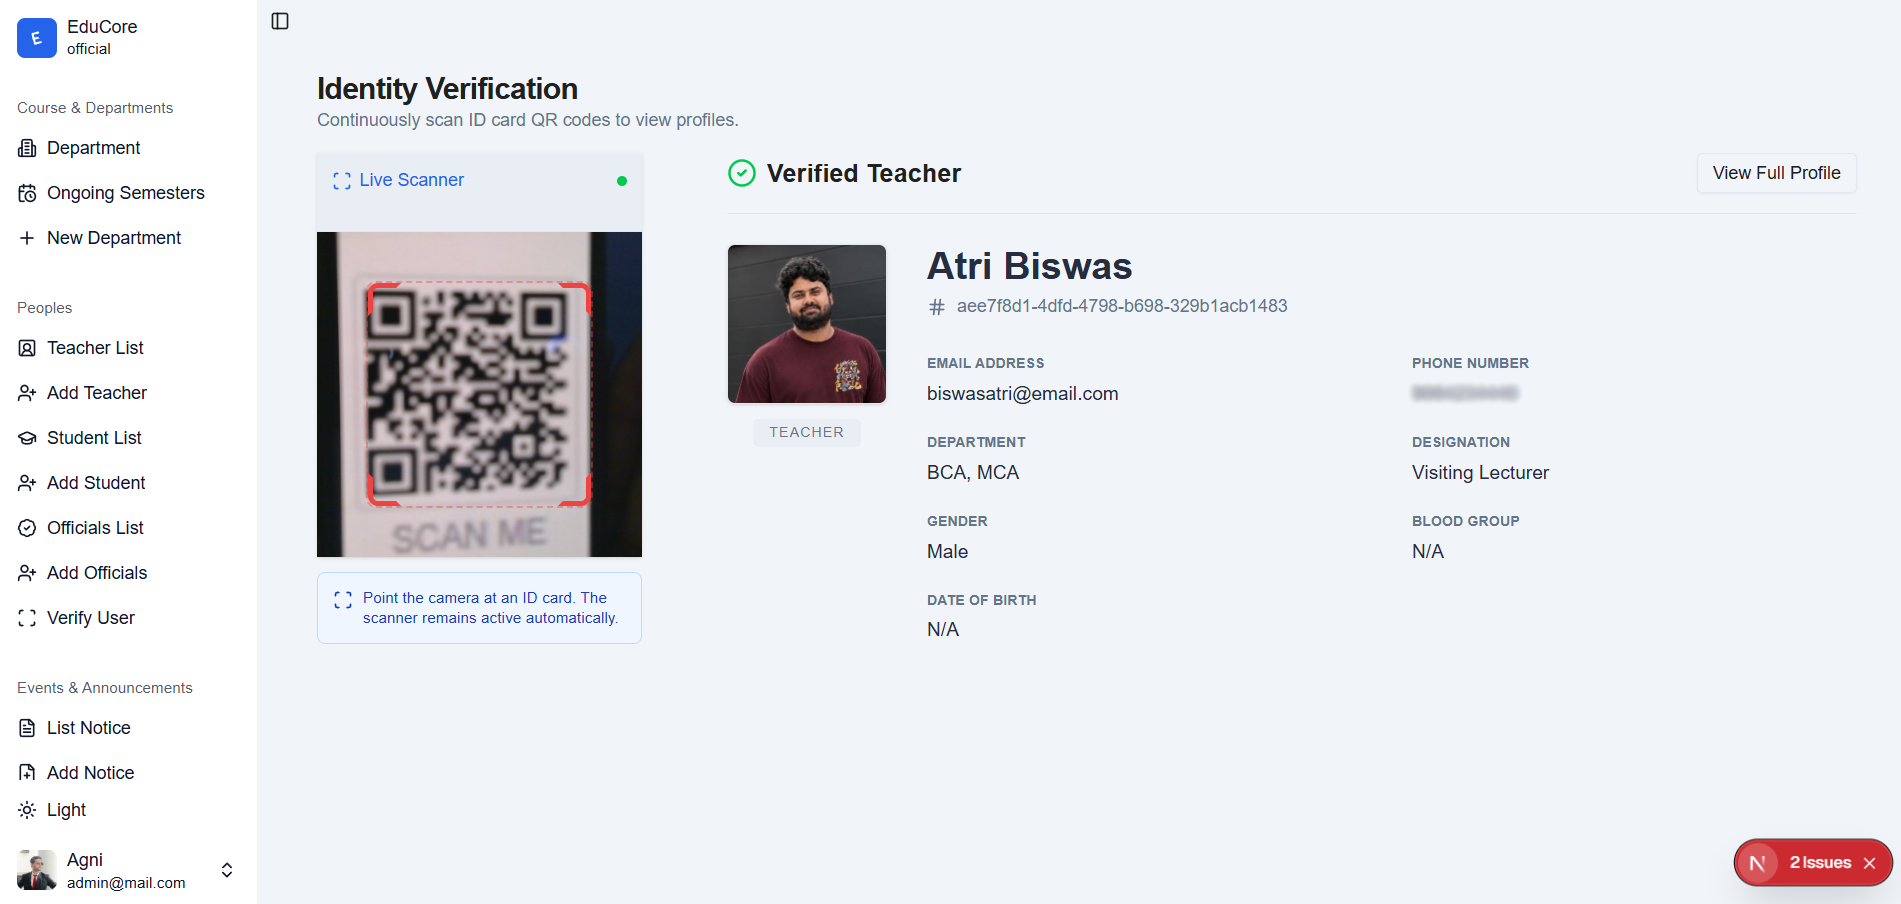This screenshot has height=904, width=1901.
Task: Open the Add Student page
Action: point(96,483)
